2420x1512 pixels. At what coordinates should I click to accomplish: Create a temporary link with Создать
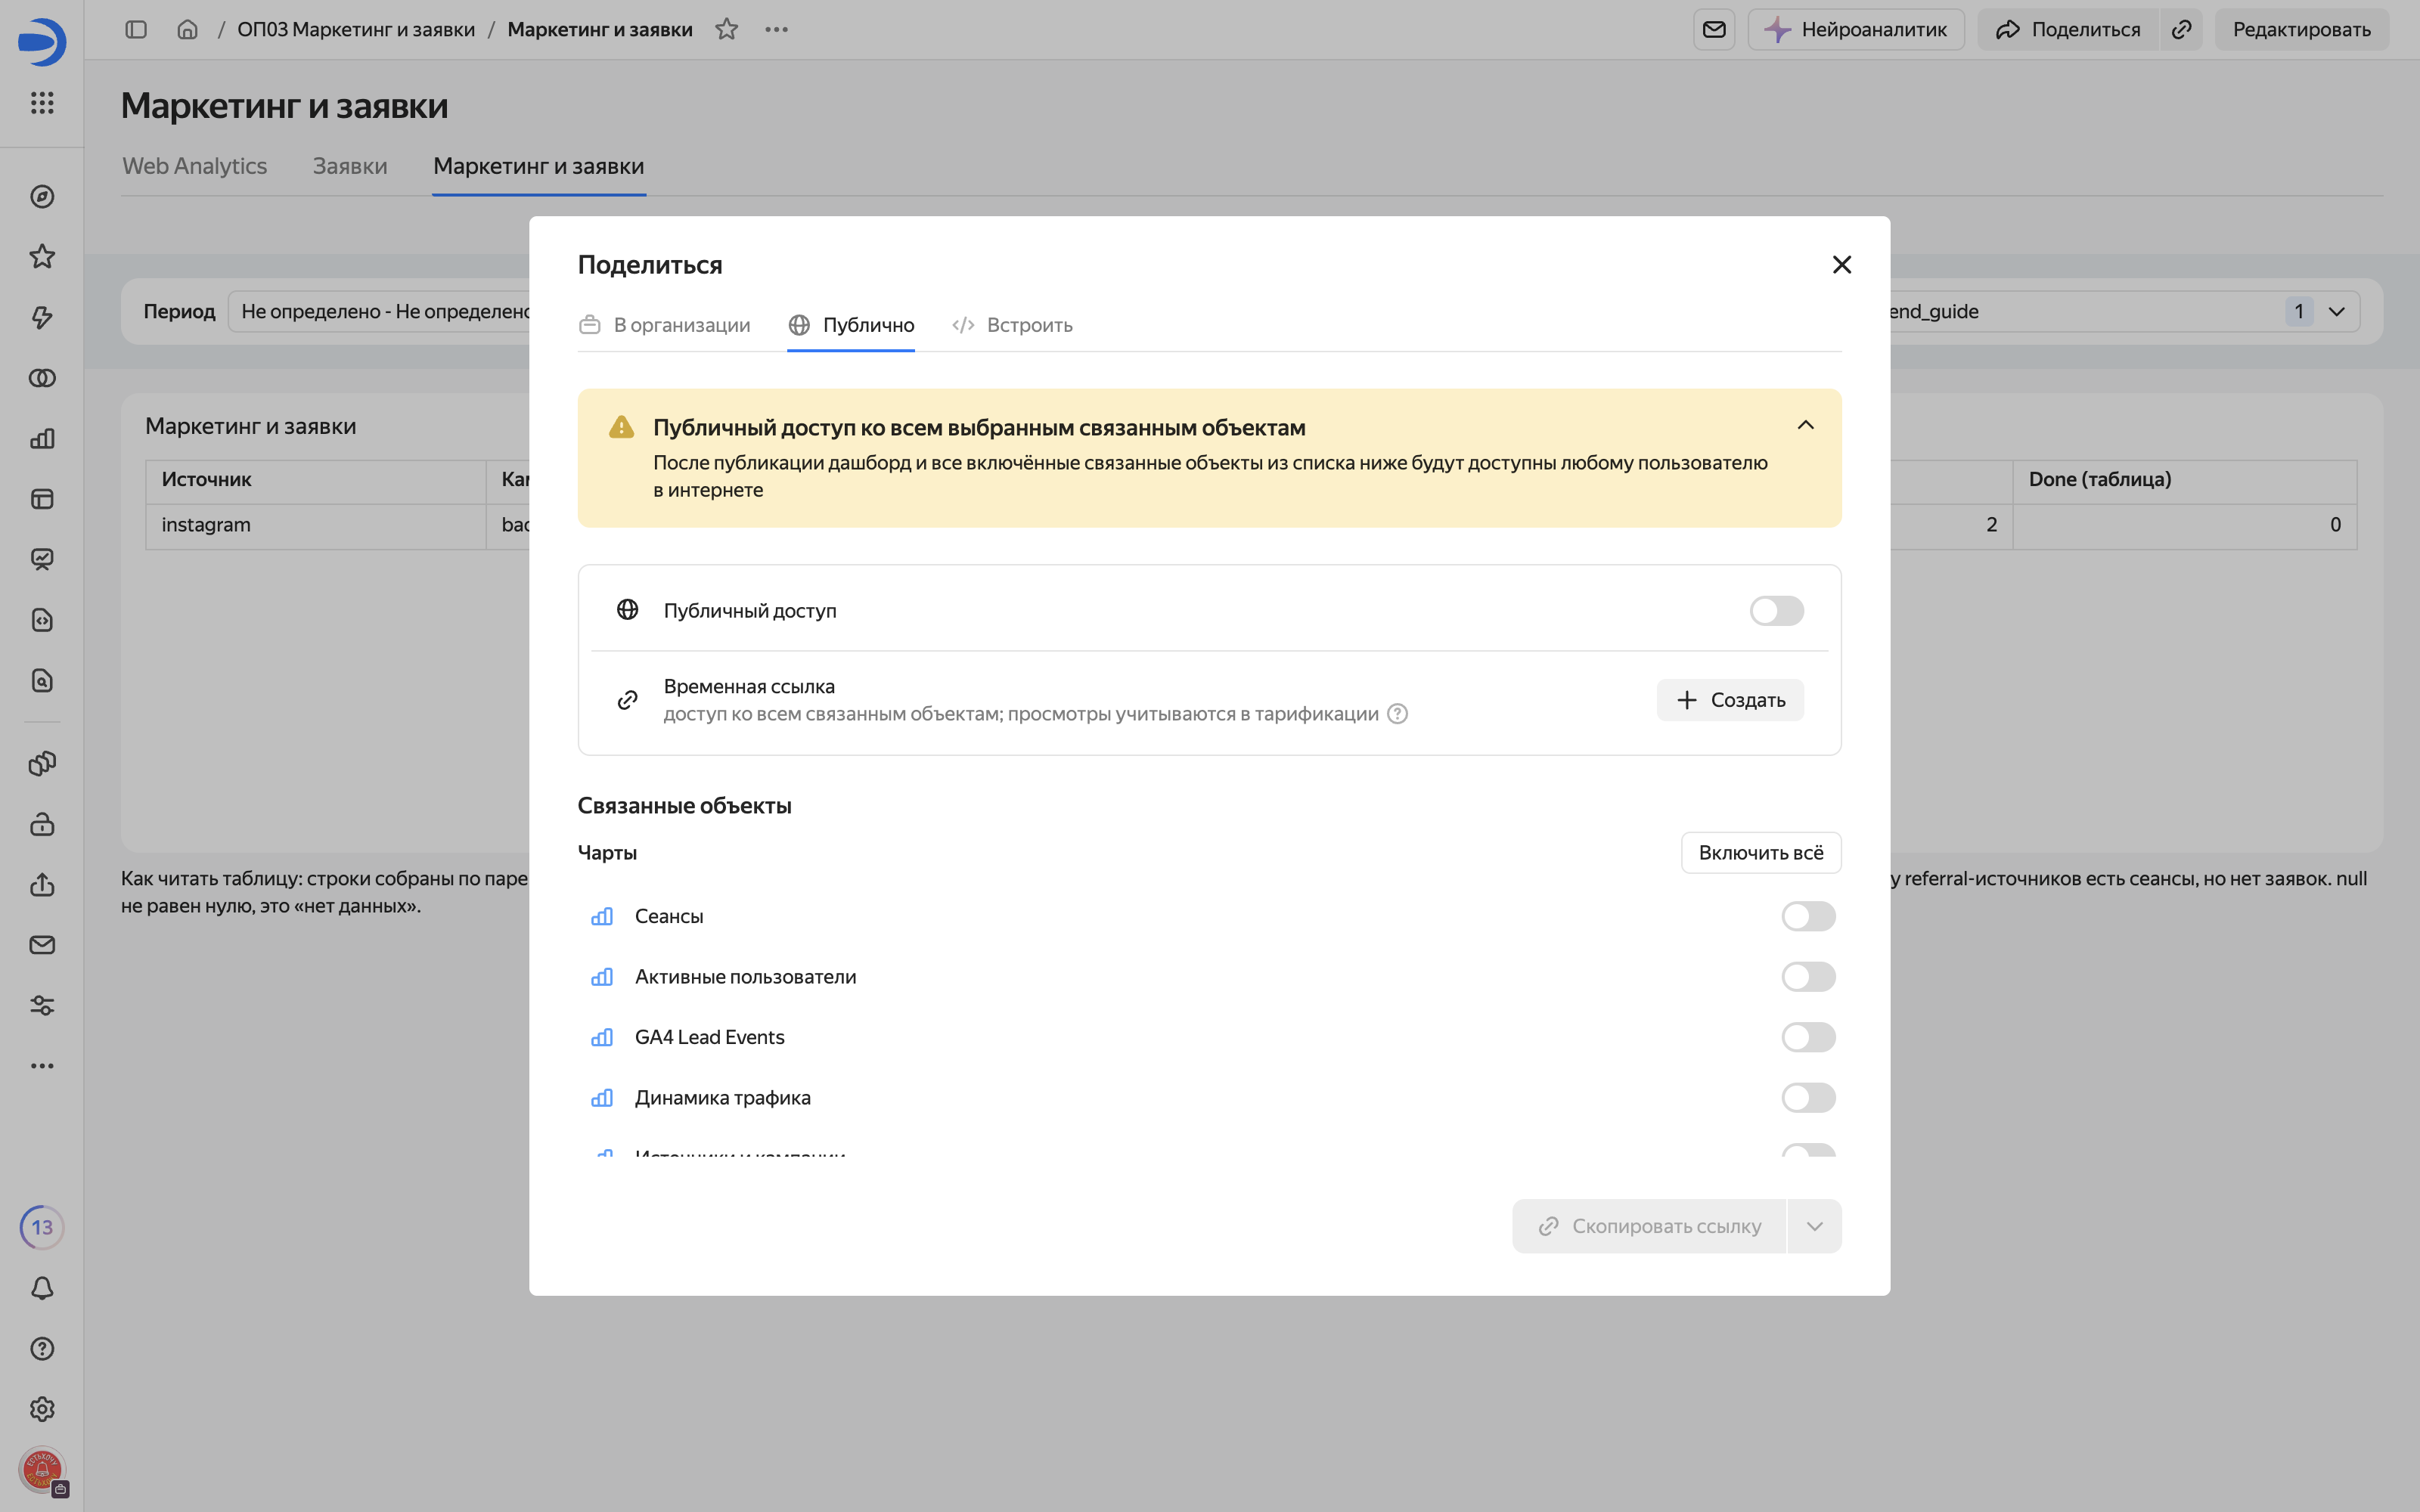(x=1730, y=700)
